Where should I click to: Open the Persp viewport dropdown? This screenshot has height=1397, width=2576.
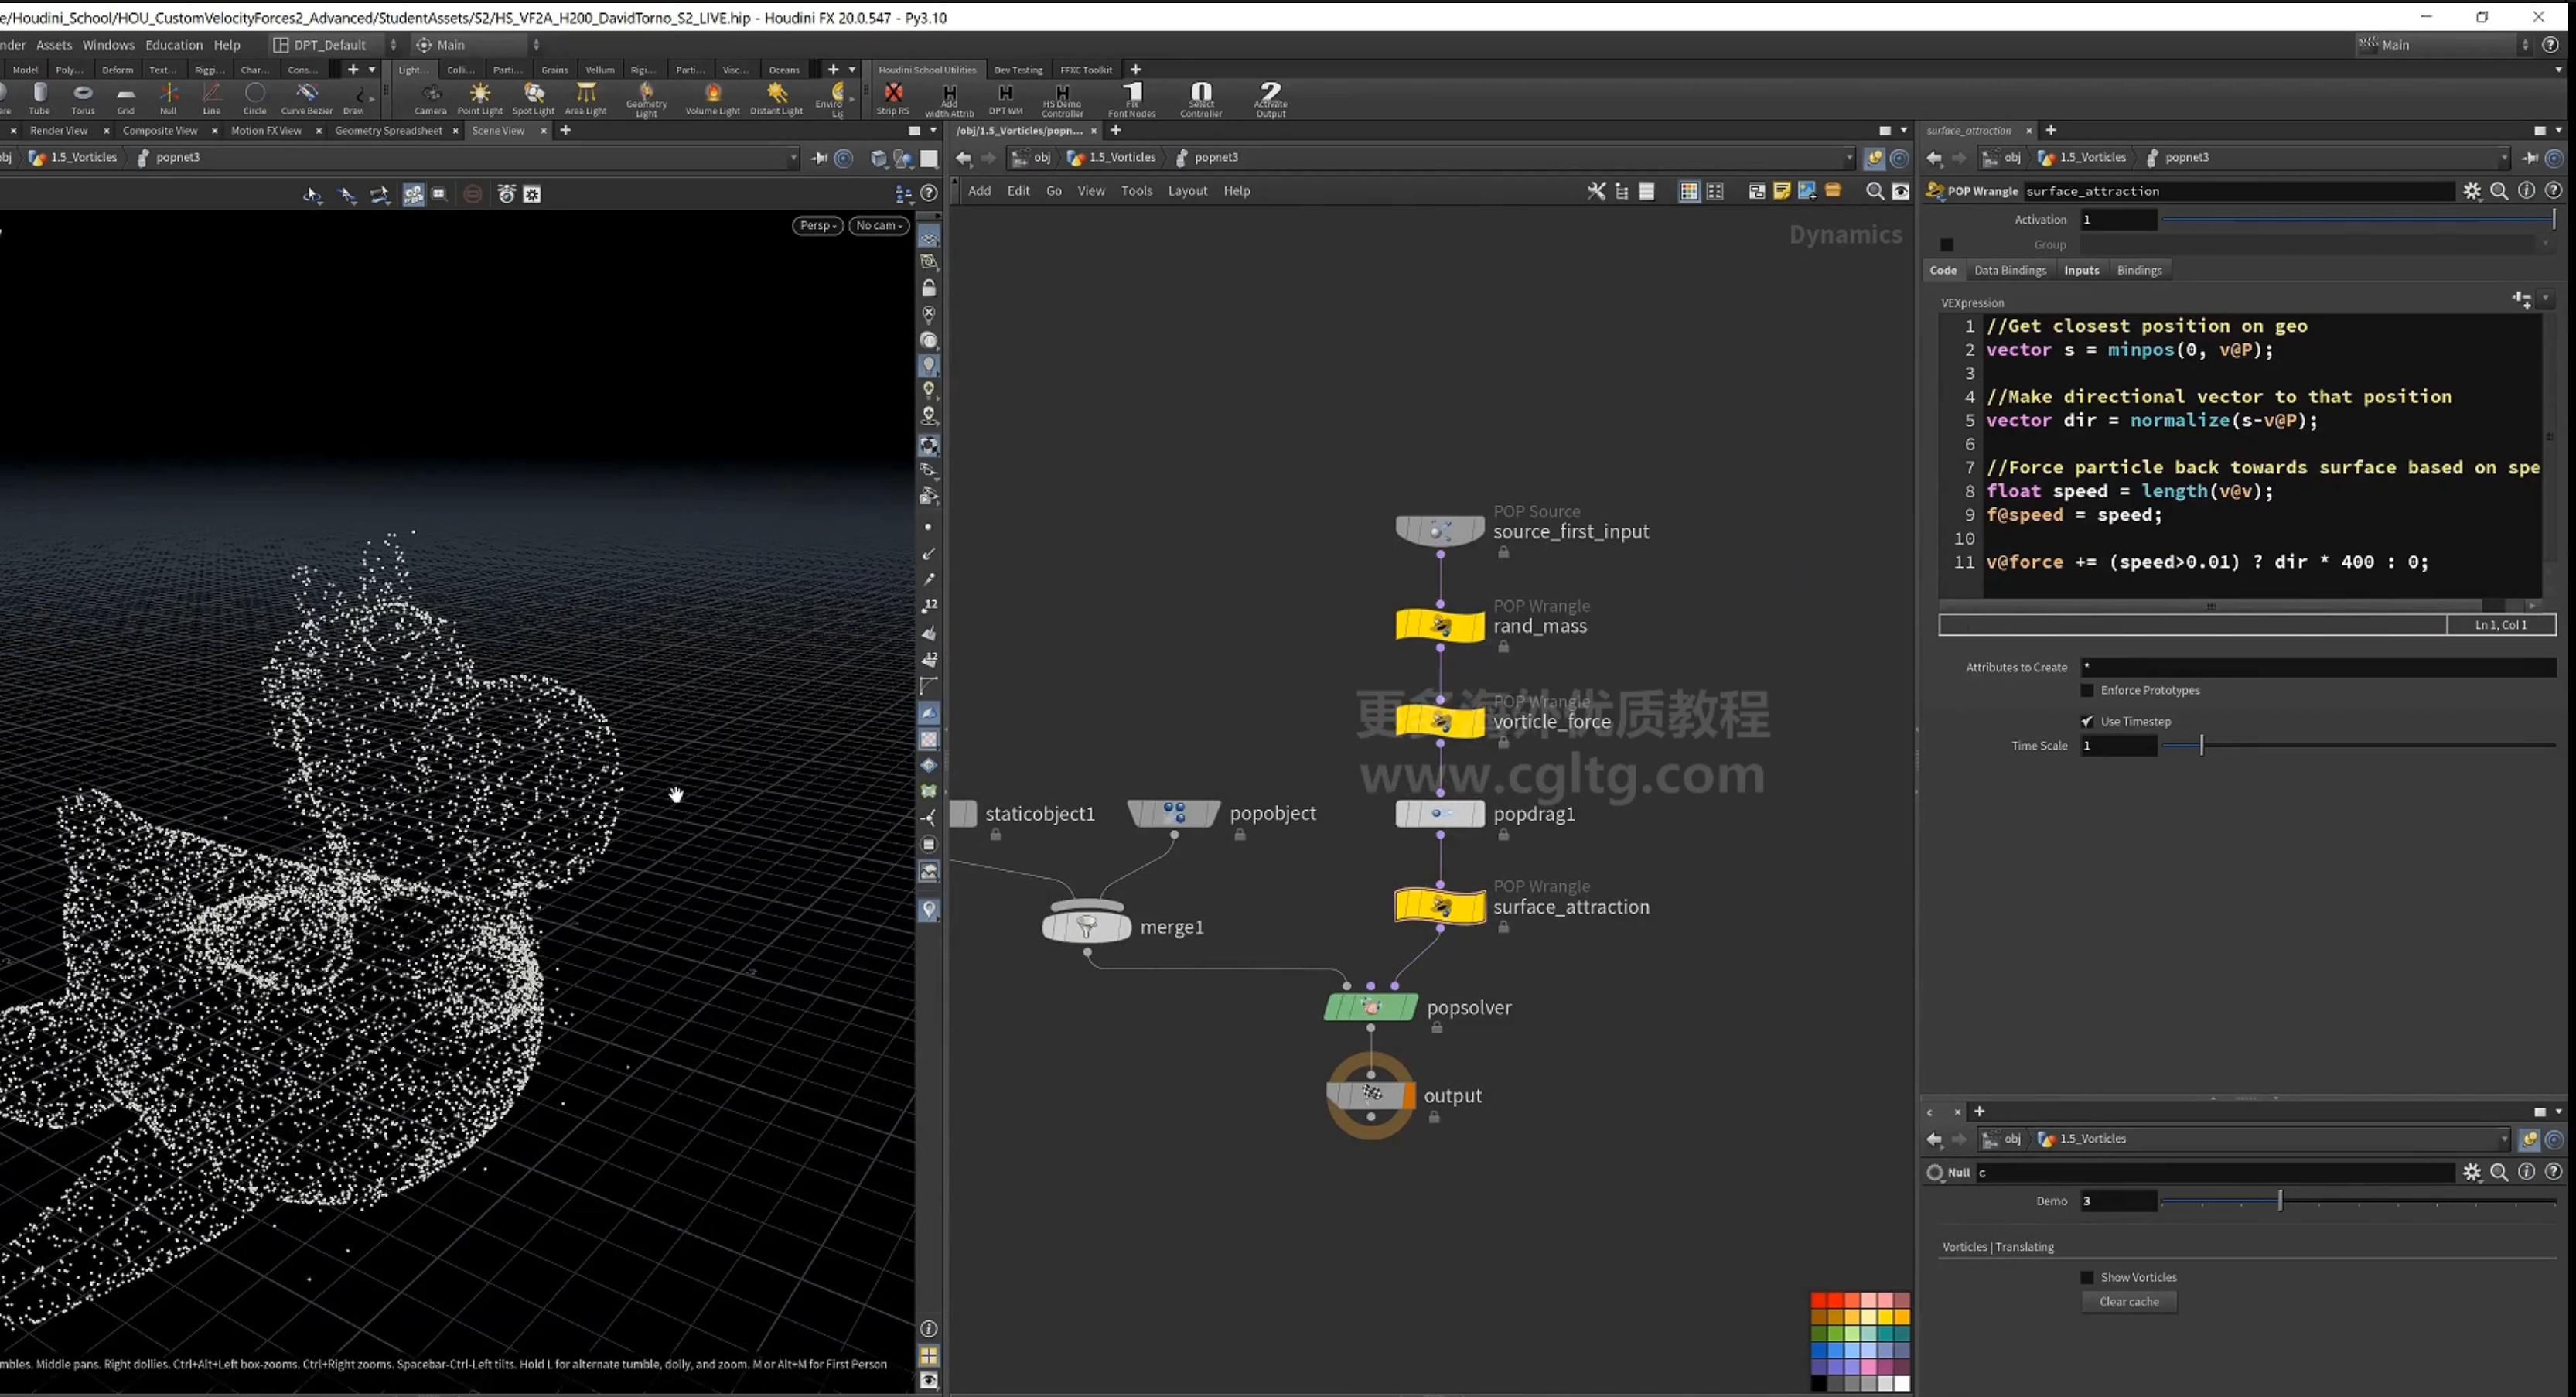coord(817,225)
